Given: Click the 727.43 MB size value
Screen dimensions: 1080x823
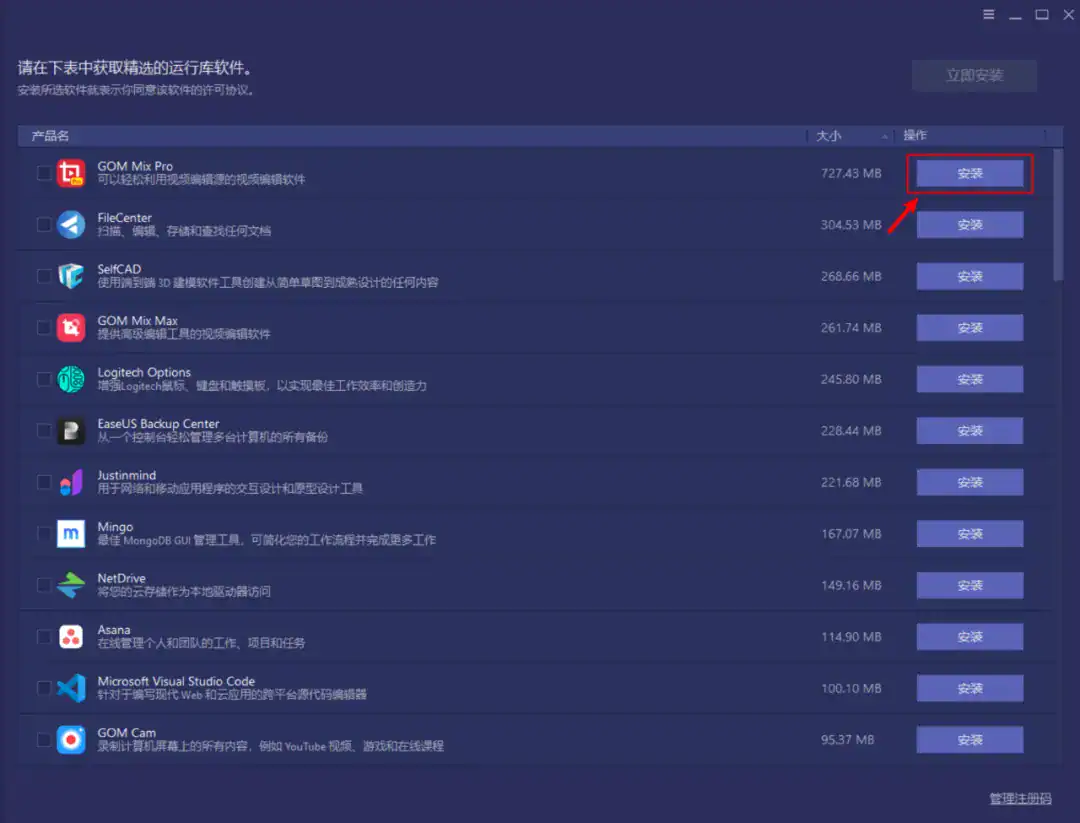Looking at the screenshot, I should coord(851,174).
